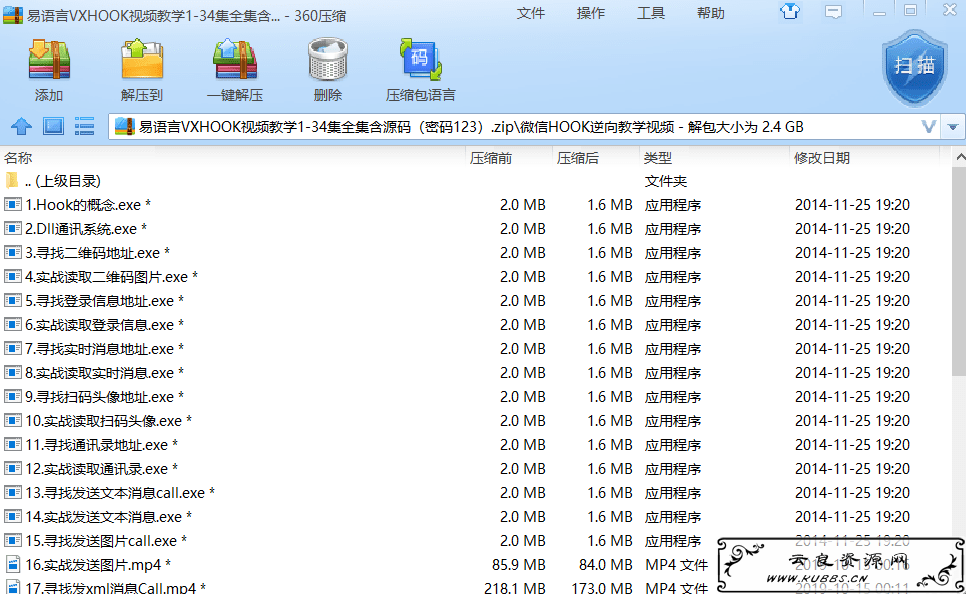Viewport: 966px width, 594px height.
Task: Sort by 类型 column header
Action: tap(658, 158)
